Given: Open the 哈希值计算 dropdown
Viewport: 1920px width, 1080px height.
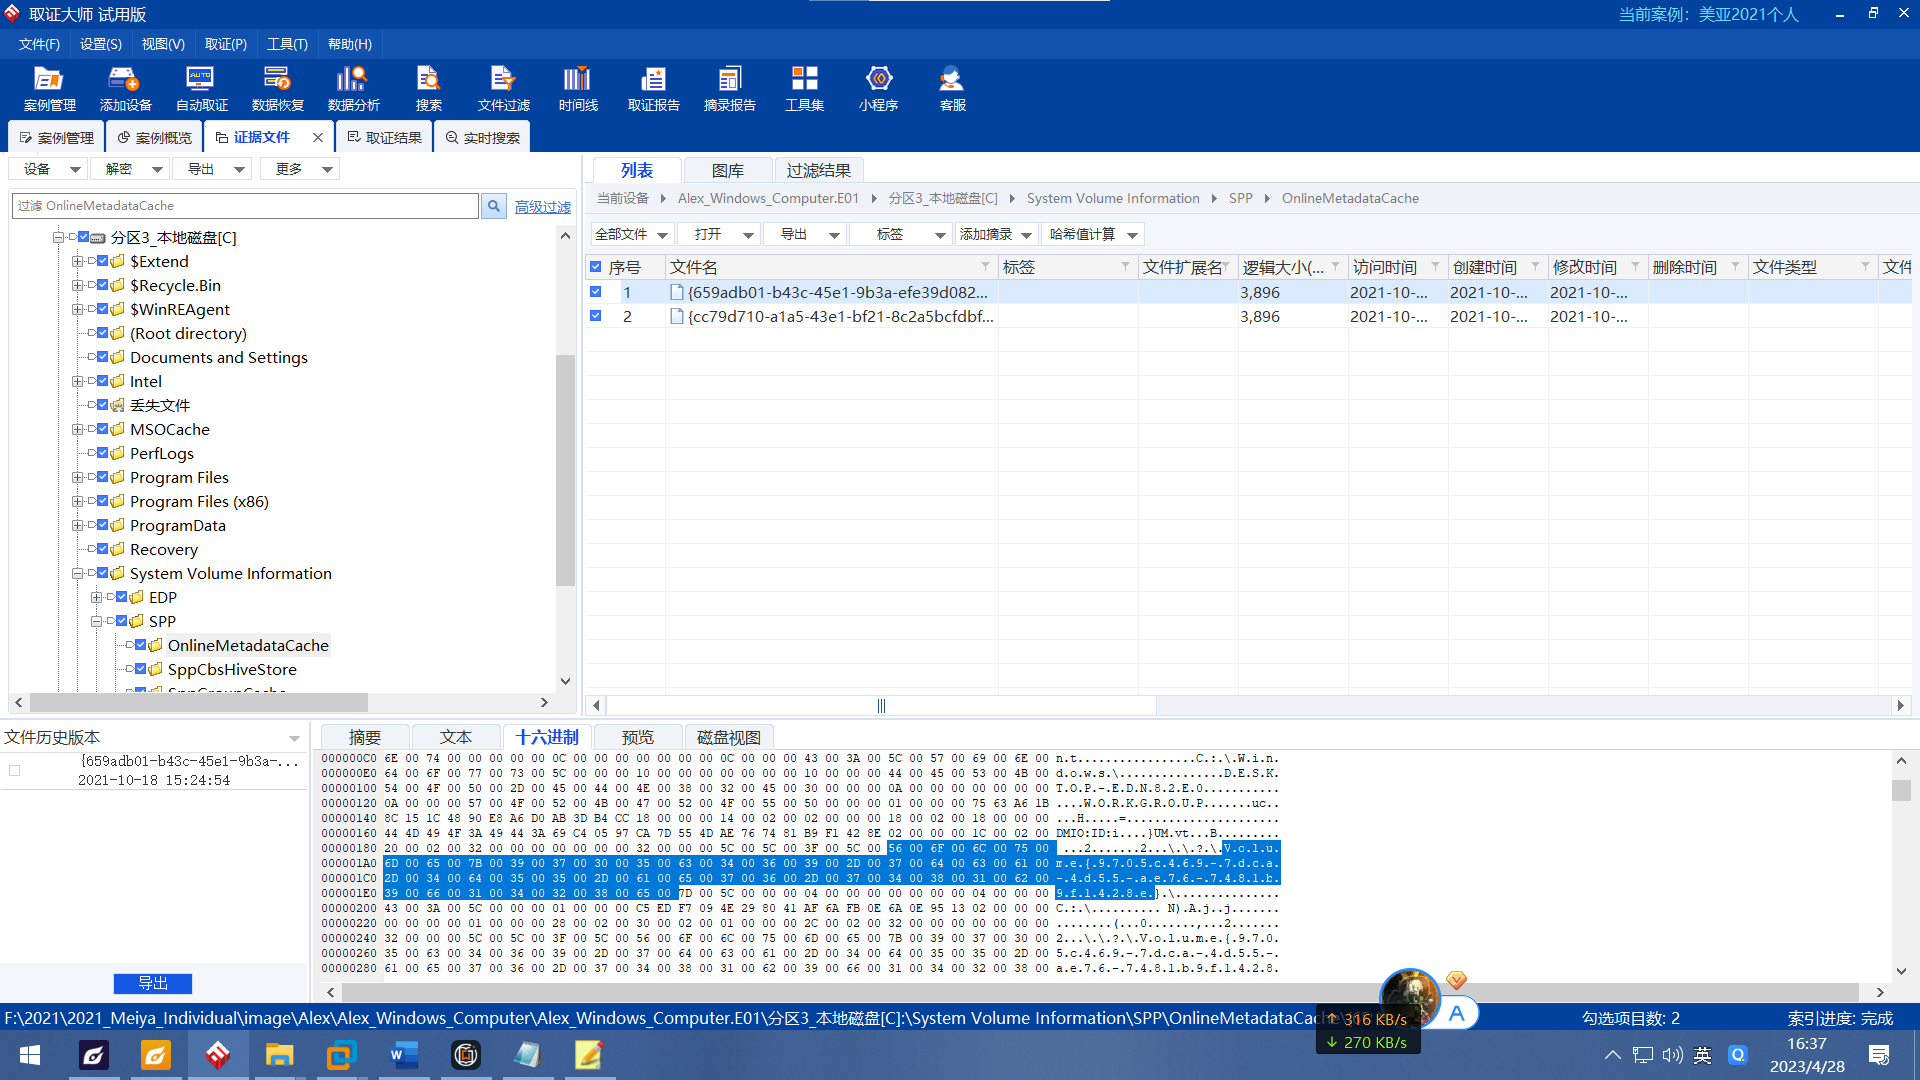Looking at the screenshot, I should (x=1093, y=234).
